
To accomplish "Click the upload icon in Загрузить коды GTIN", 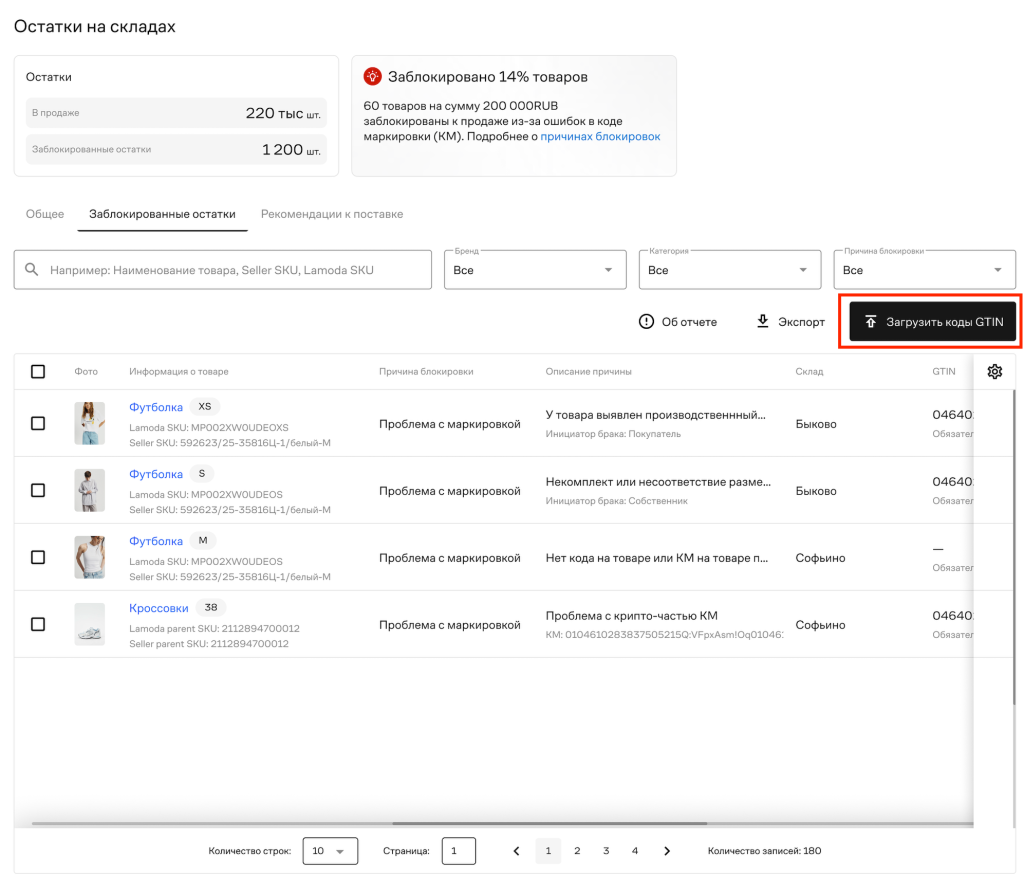I will tap(871, 321).
